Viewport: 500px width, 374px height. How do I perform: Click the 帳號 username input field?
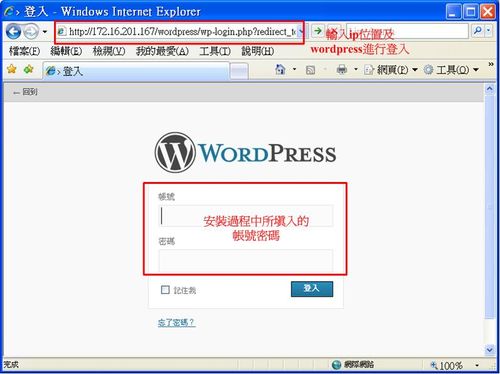[246, 216]
